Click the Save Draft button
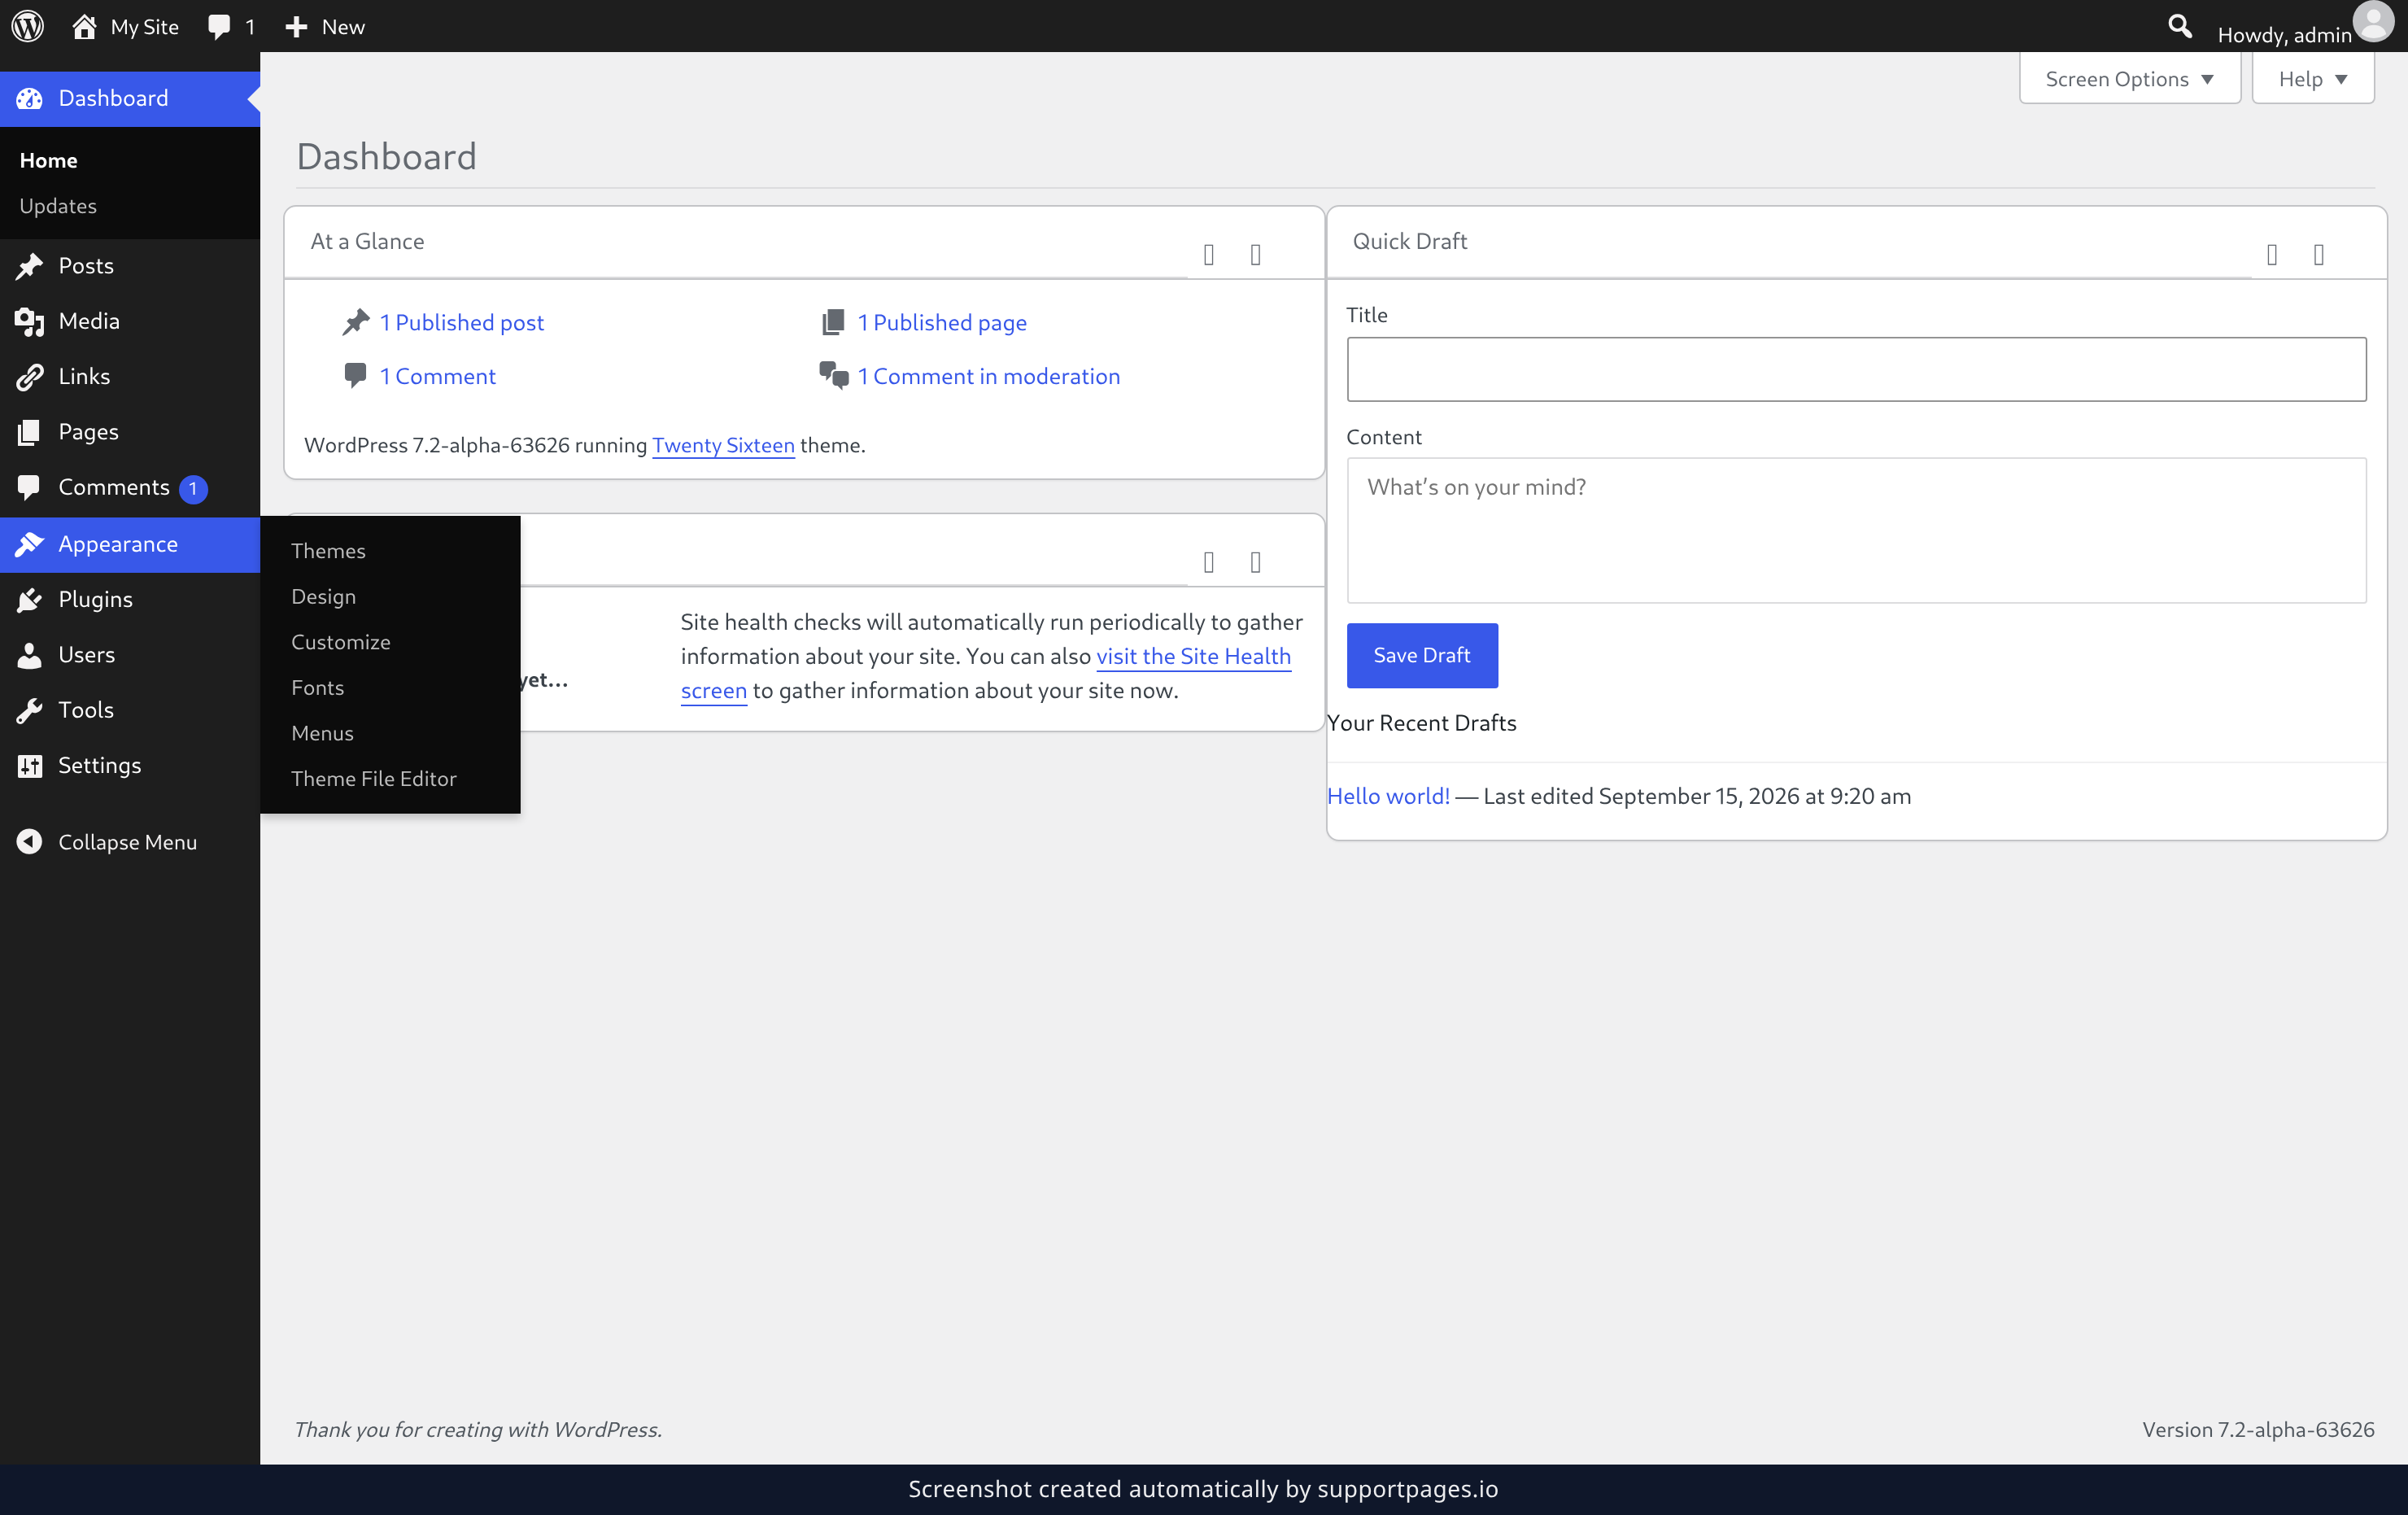The image size is (2408, 1515). 1422,656
